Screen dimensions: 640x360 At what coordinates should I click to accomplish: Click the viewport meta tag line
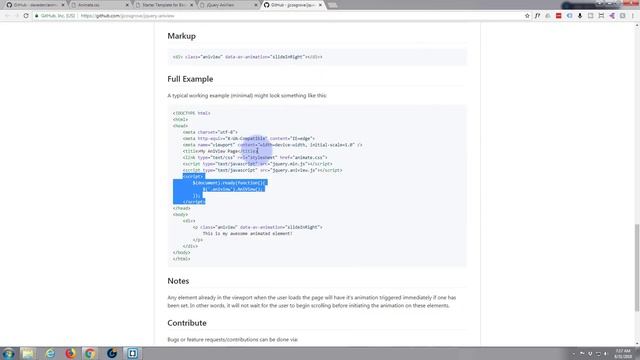point(272,145)
